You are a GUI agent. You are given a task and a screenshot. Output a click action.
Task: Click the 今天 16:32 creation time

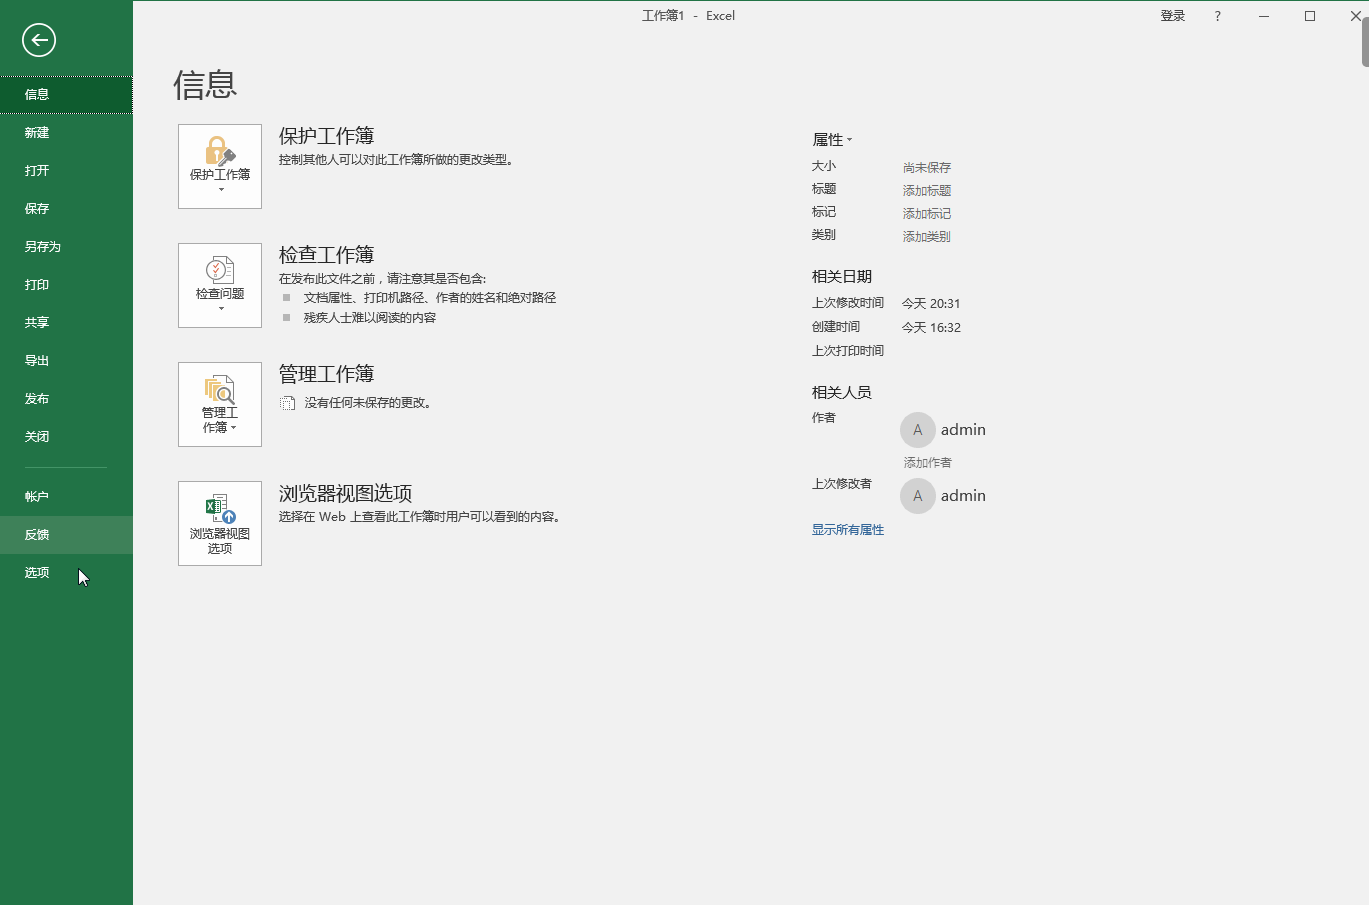[931, 328]
